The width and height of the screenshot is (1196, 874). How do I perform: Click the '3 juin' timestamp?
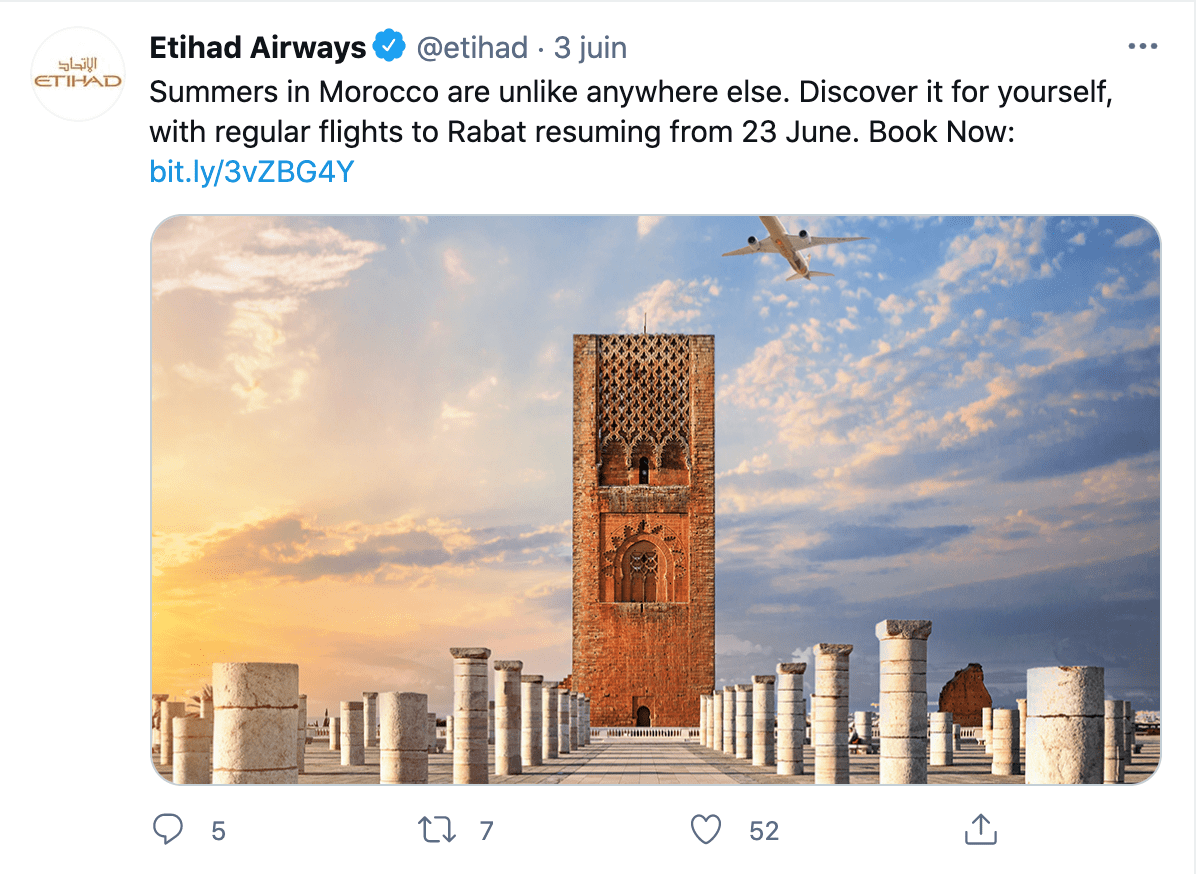591,47
